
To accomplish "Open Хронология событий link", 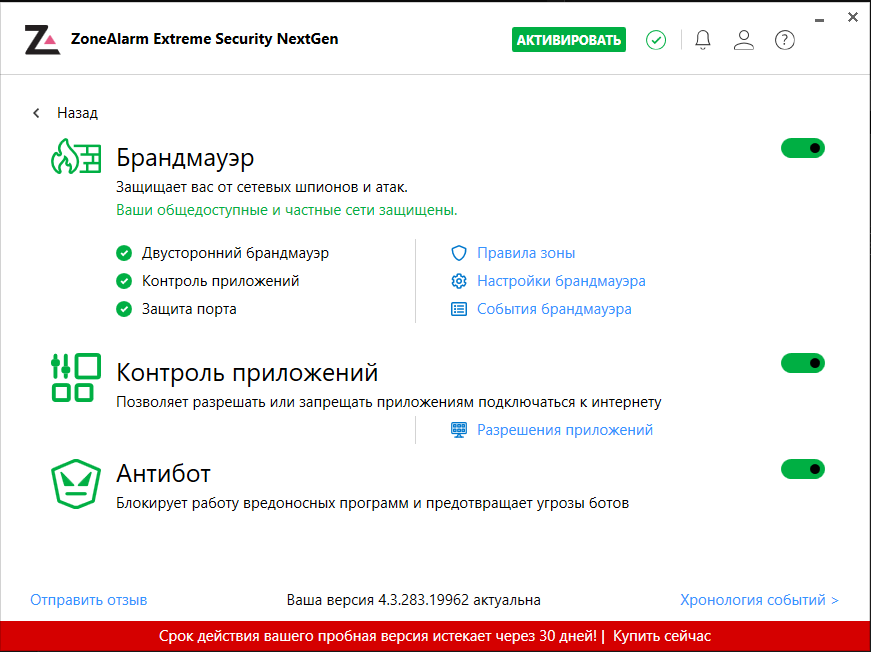I will point(759,600).
